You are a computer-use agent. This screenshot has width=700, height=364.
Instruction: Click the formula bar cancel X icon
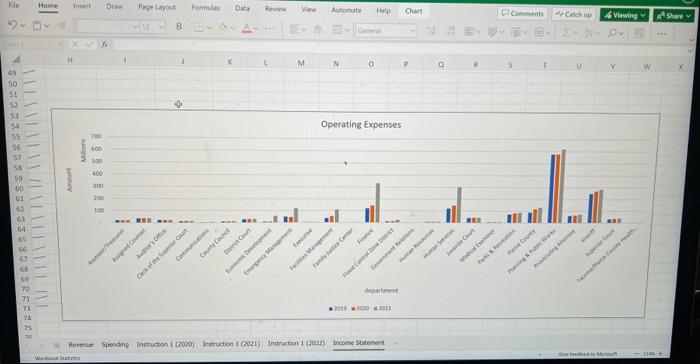coord(75,44)
